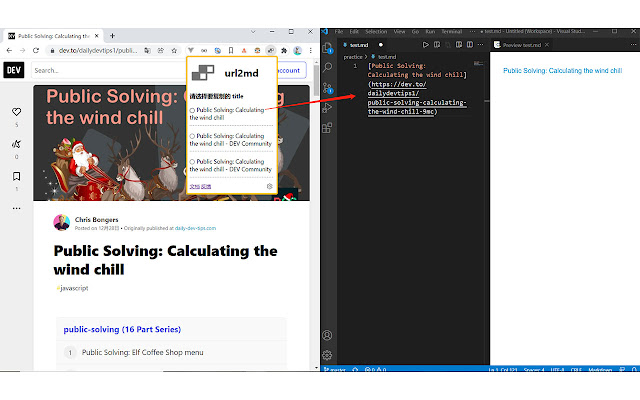
Task: Open the tab search chevron in Chrome
Action: point(253,32)
